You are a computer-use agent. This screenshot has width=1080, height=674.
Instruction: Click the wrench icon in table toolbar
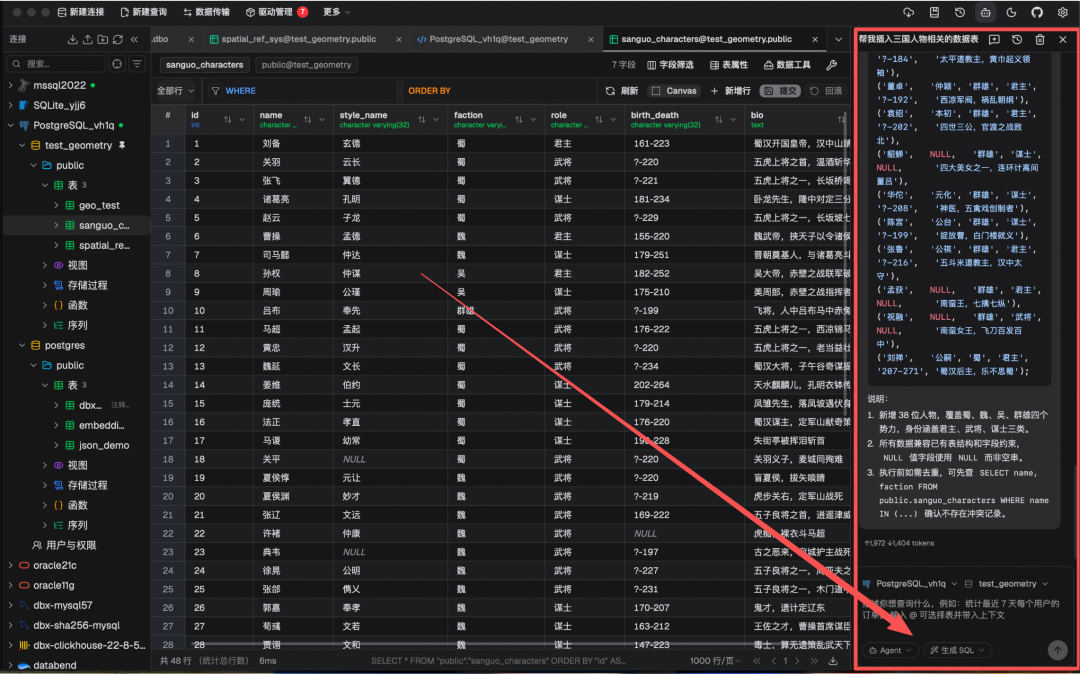click(831, 65)
